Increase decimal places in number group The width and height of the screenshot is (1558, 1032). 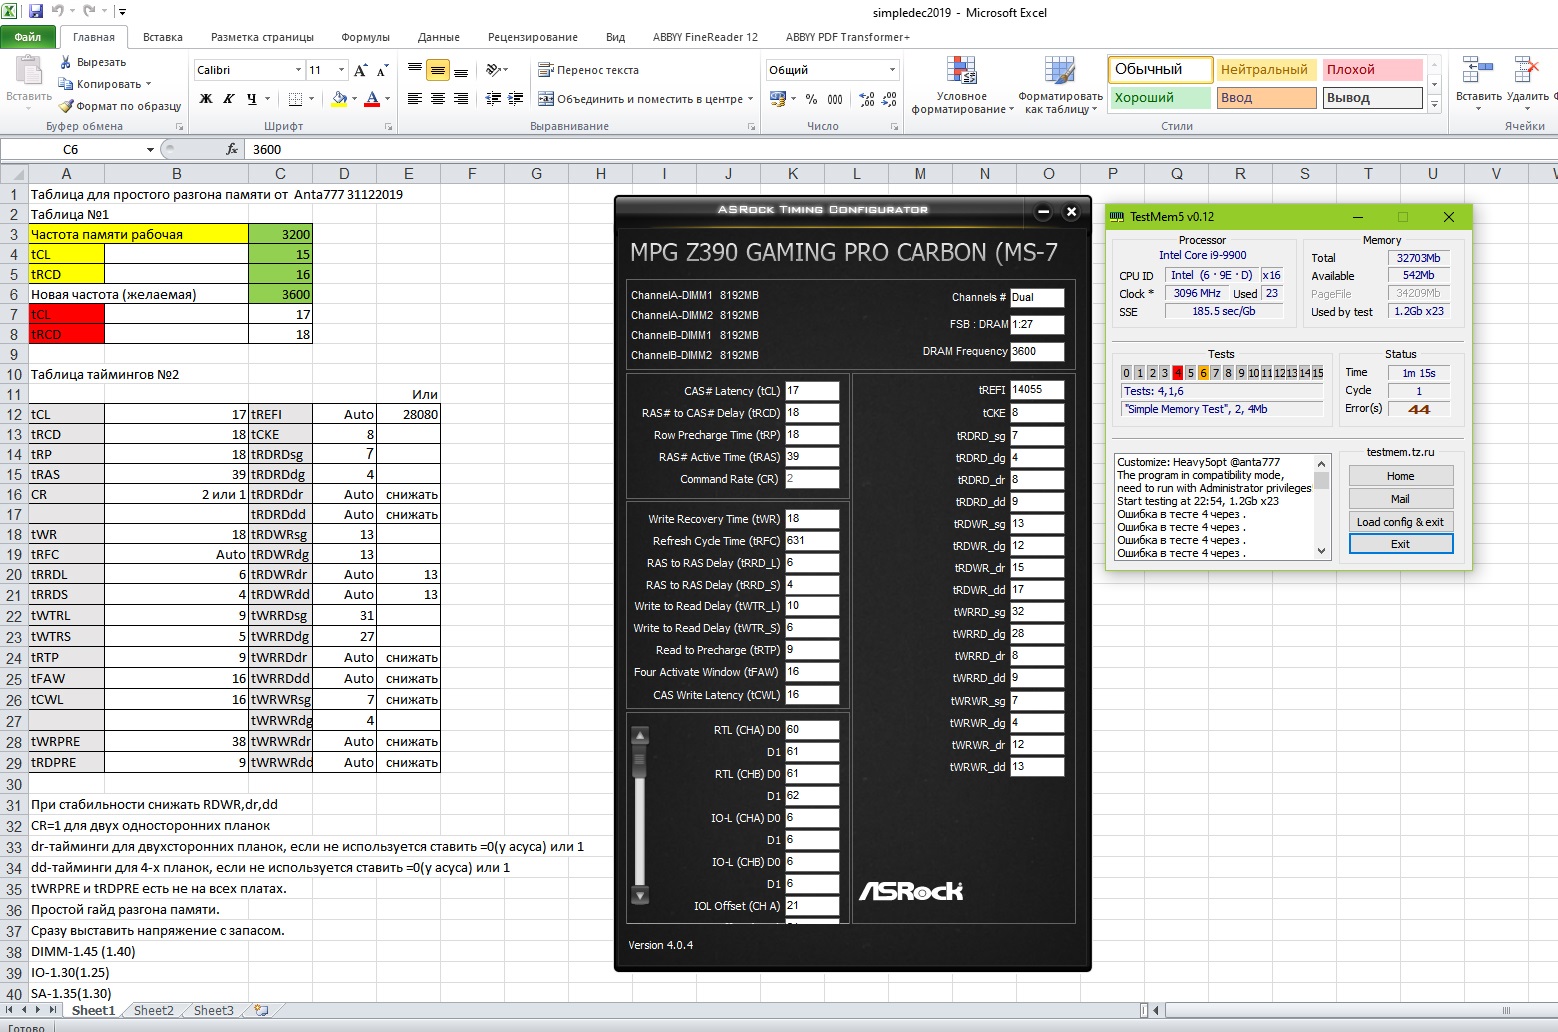click(x=867, y=99)
